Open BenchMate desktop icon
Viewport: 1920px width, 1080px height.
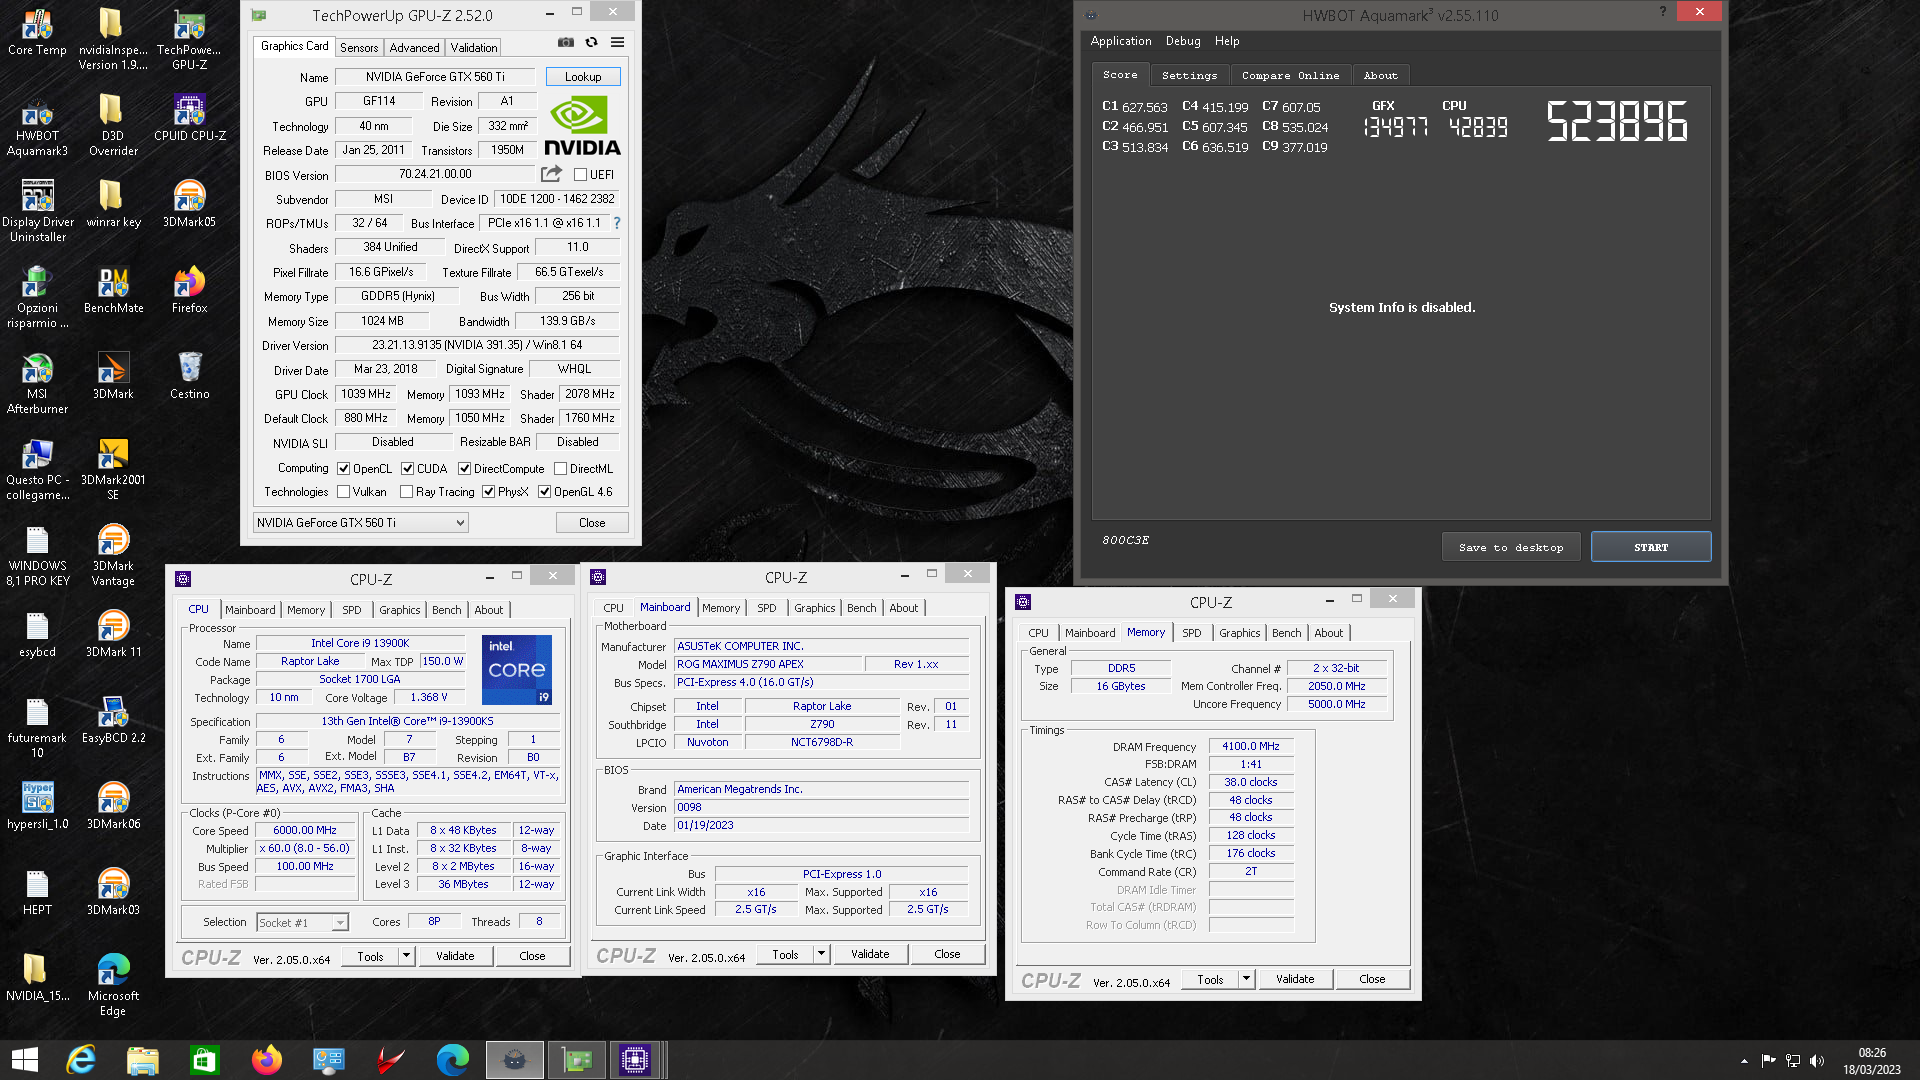[x=113, y=290]
